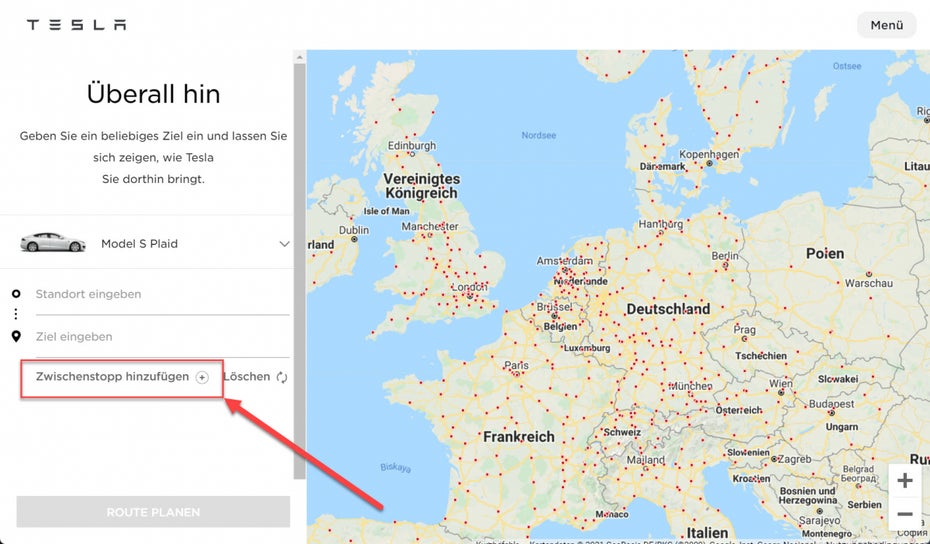Zoom out with the map minus button

pyautogui.click(x=904, y=513)
